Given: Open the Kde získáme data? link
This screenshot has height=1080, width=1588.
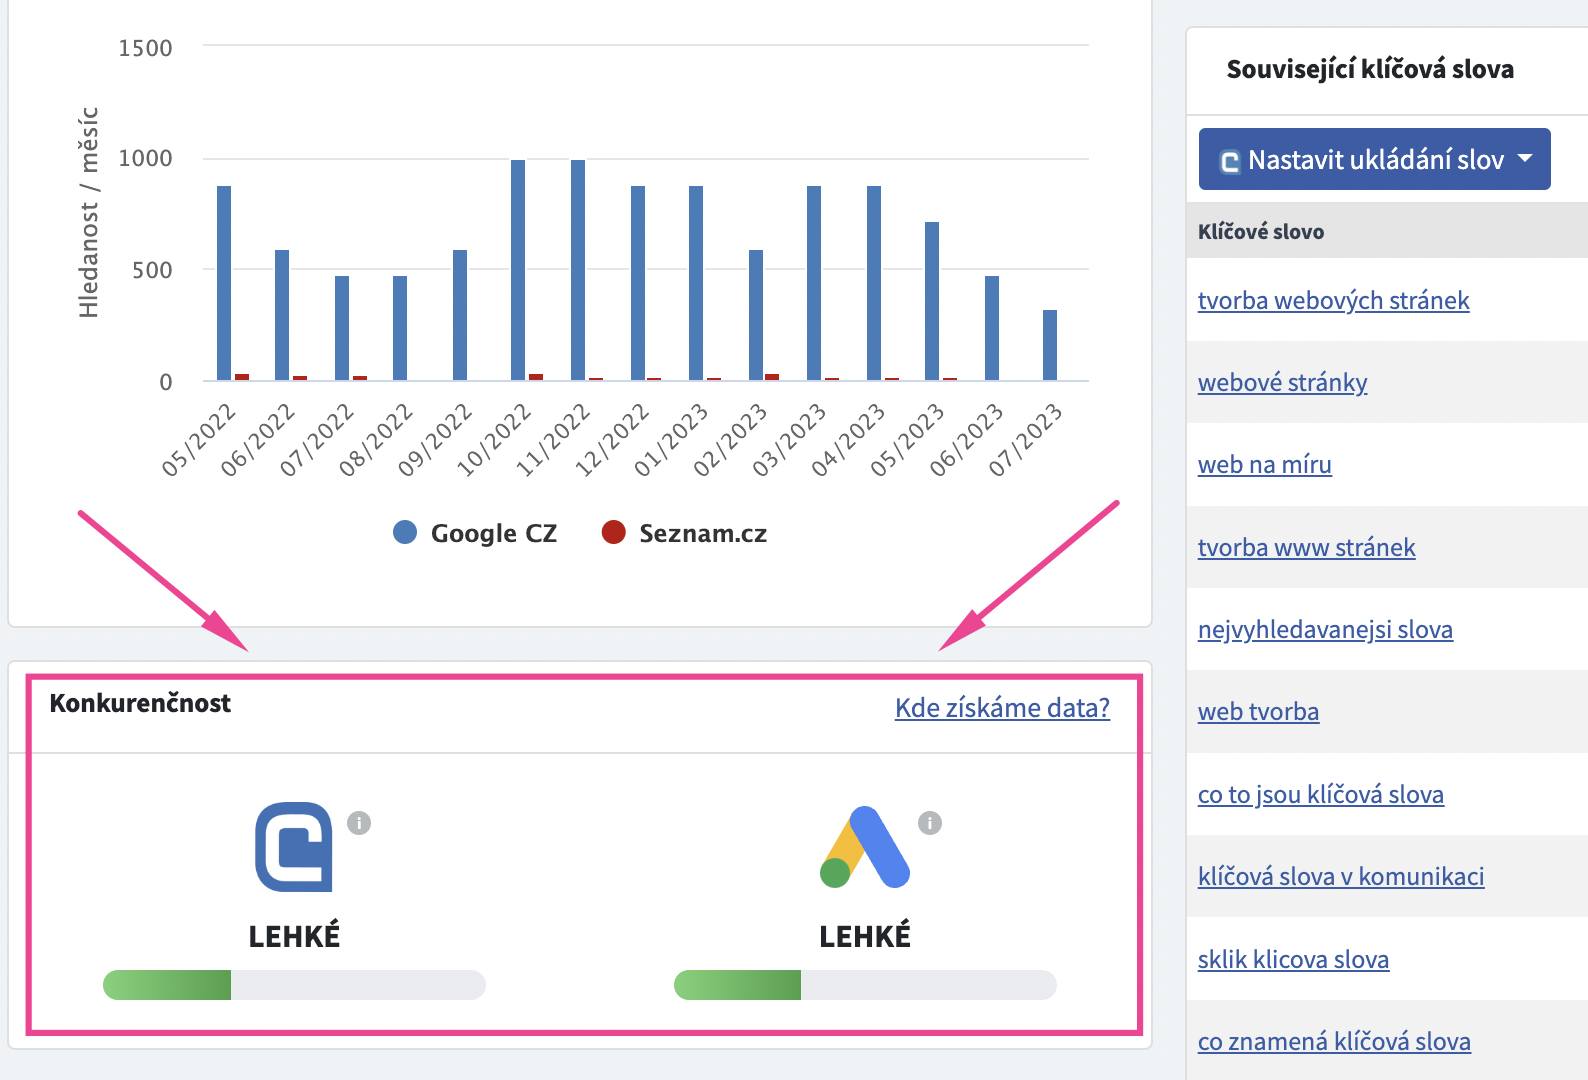Looking at the screenshot, I should (x=1002, y=708).
